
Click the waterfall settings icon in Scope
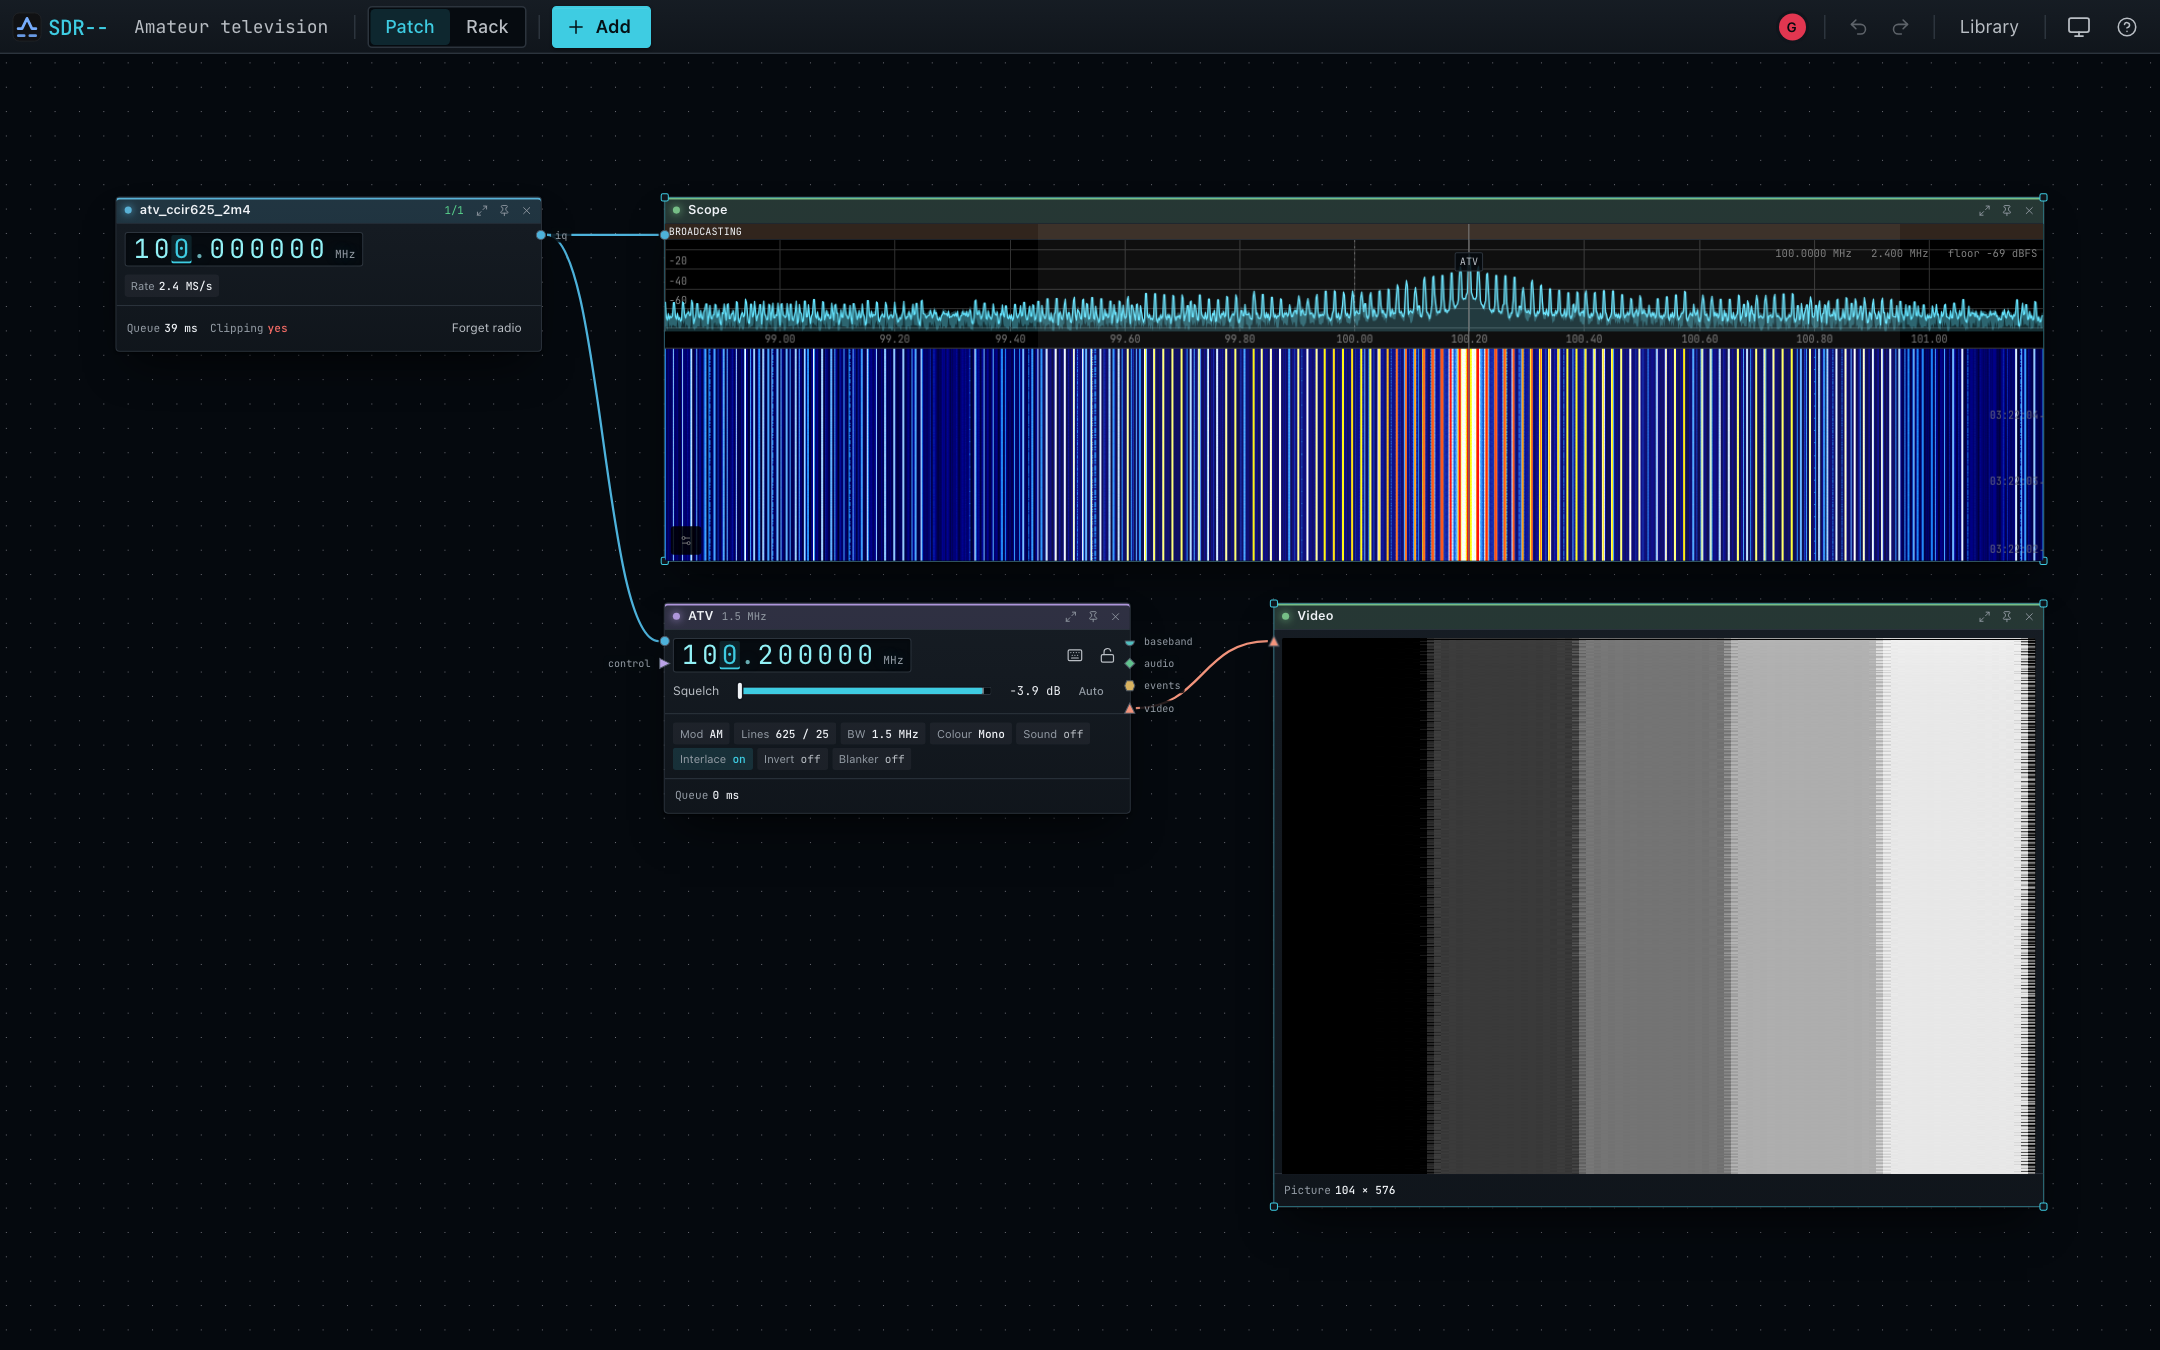[686, 541]
